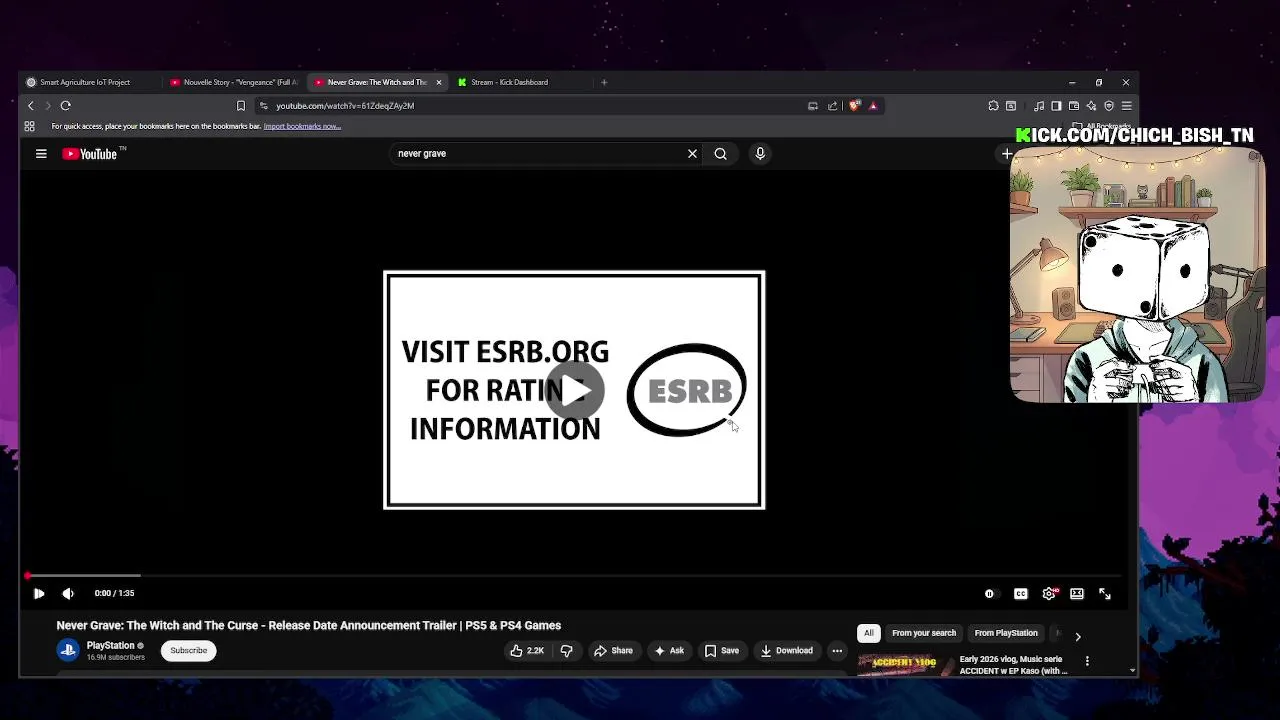
Task: Open the YouTube guide hamburger menu
Action: tap(41, 154)
